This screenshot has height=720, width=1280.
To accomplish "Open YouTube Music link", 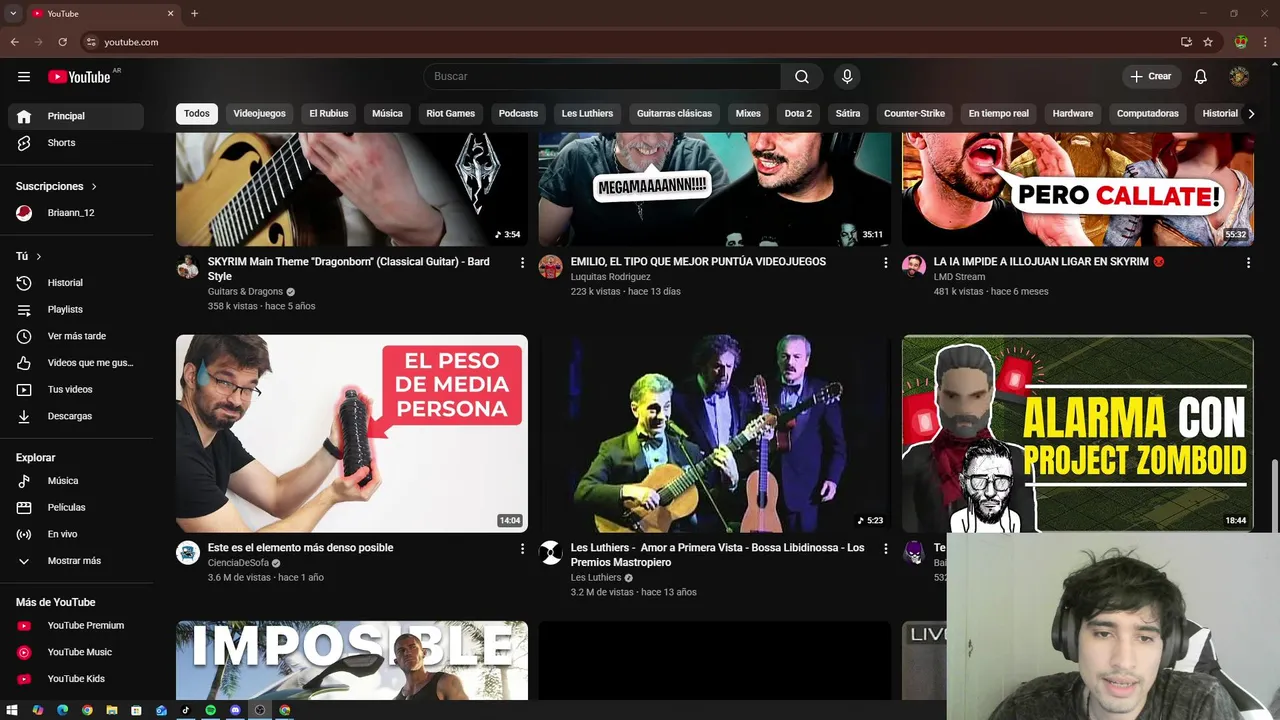I will point(76,652).
